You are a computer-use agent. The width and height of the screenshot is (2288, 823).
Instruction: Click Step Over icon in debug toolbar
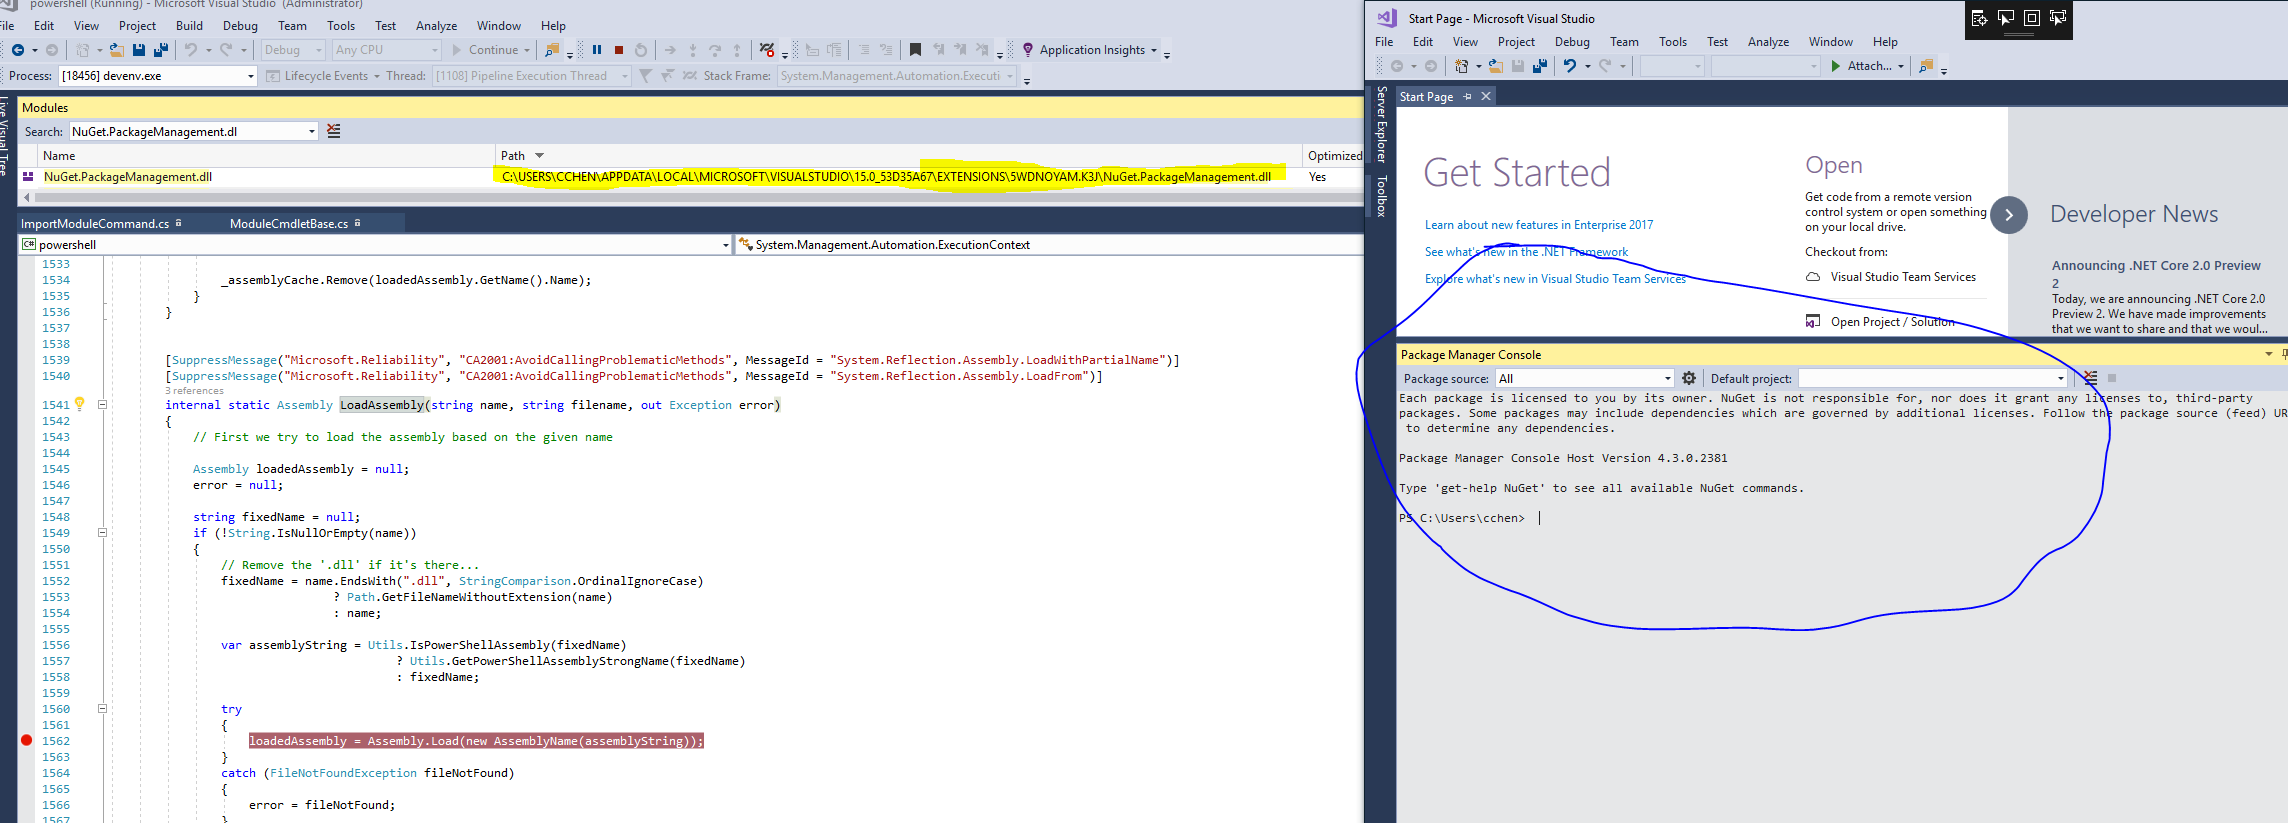[x=715, y=50]
